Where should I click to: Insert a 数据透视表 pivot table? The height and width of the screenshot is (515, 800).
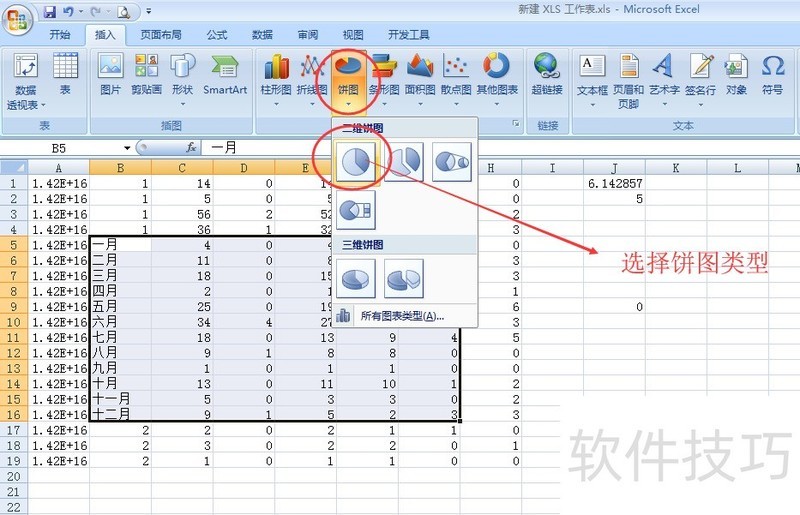click(x=26, y=82)
